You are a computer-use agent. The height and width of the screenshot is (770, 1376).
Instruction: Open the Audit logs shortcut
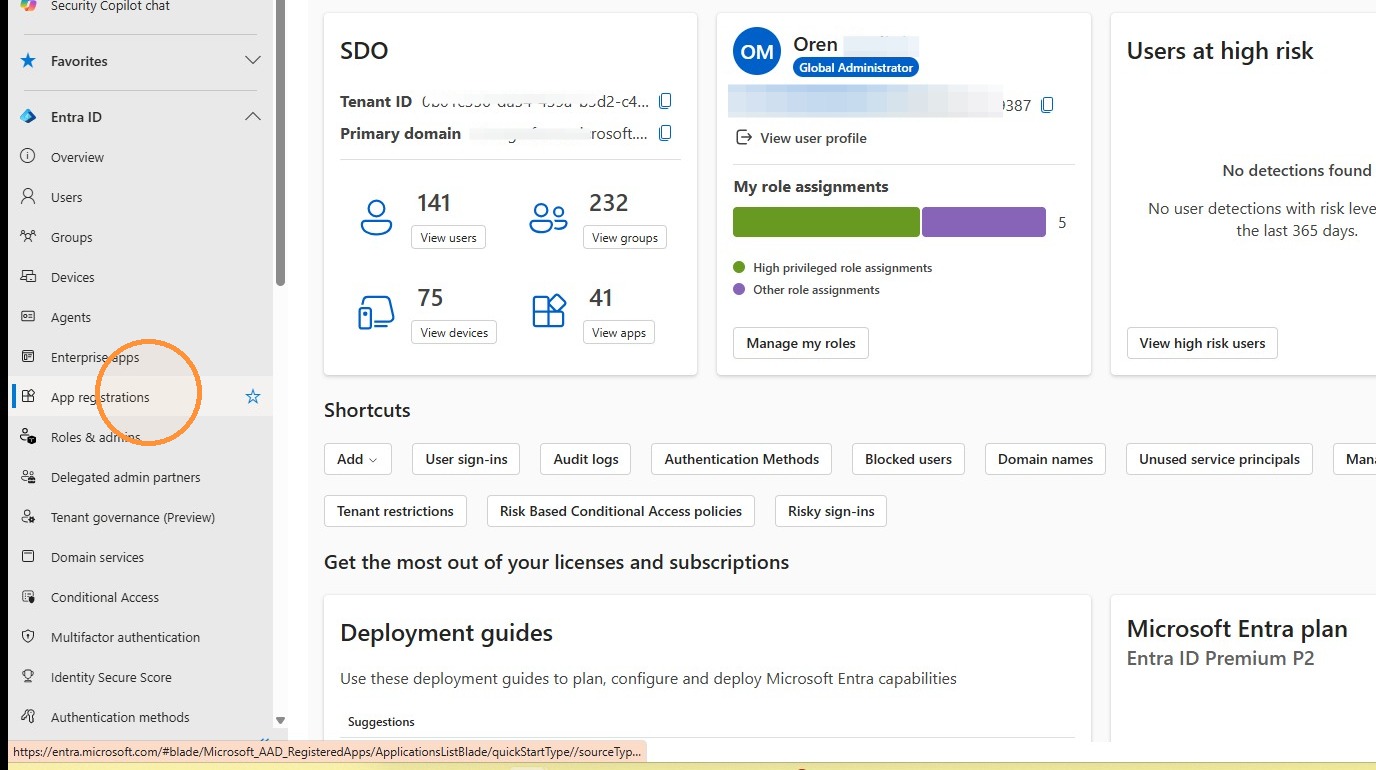coord(586,459)
